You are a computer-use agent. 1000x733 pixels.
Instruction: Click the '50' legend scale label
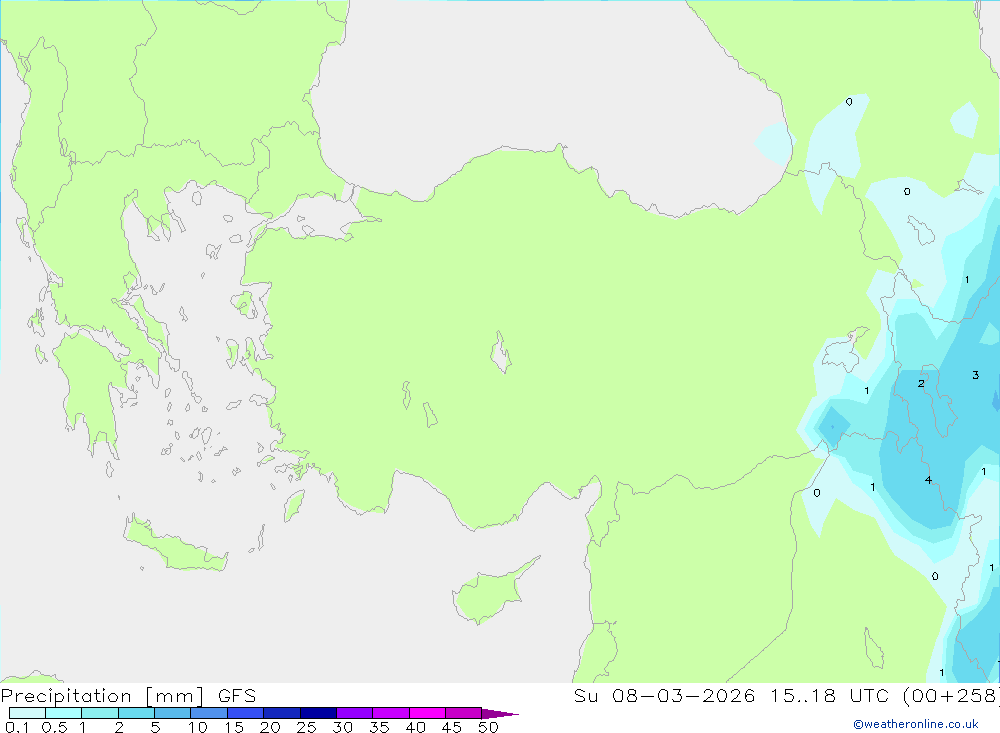(x=488, y=727)
